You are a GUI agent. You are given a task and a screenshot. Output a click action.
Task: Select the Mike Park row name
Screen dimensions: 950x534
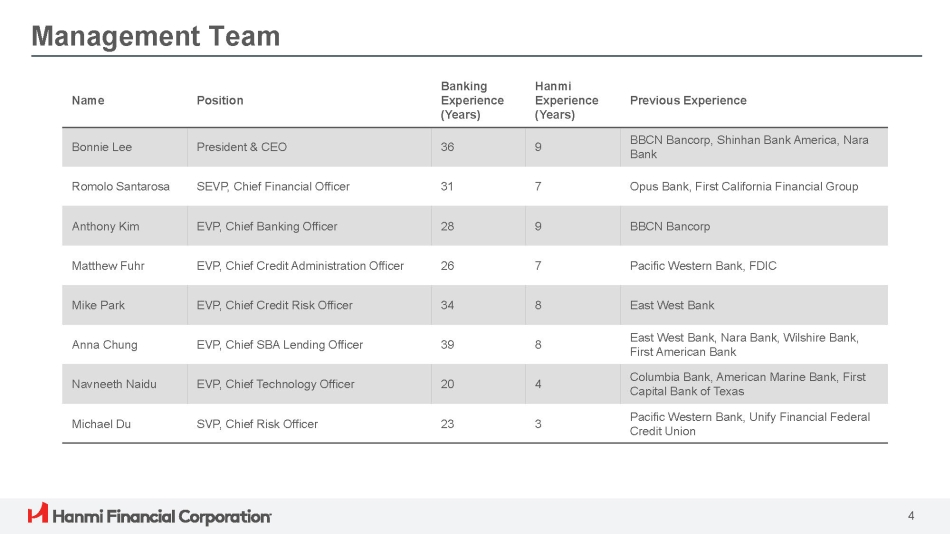point(99,306)
